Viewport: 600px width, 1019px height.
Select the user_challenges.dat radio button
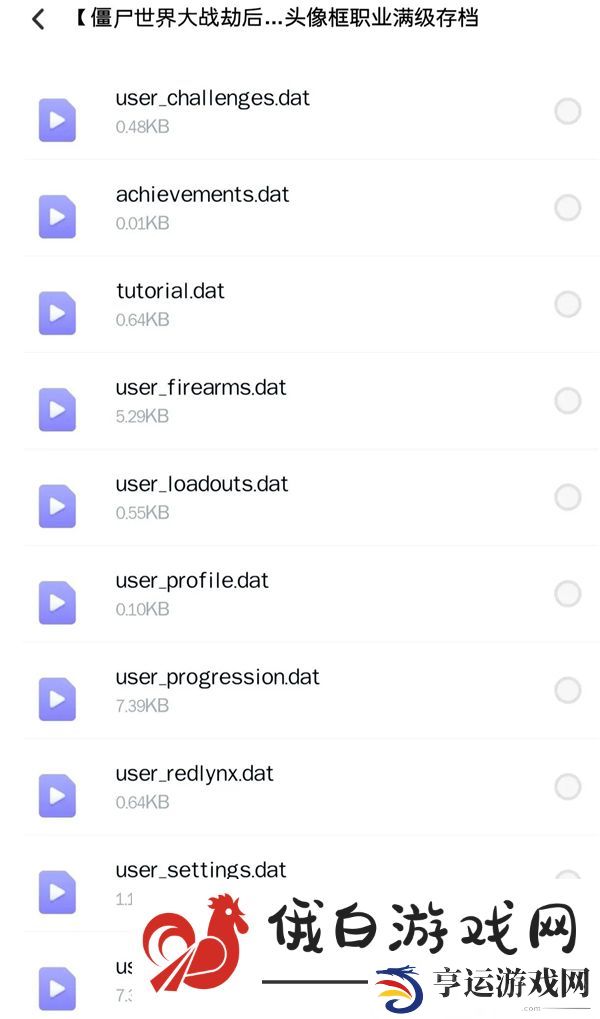tap(567, 111)
